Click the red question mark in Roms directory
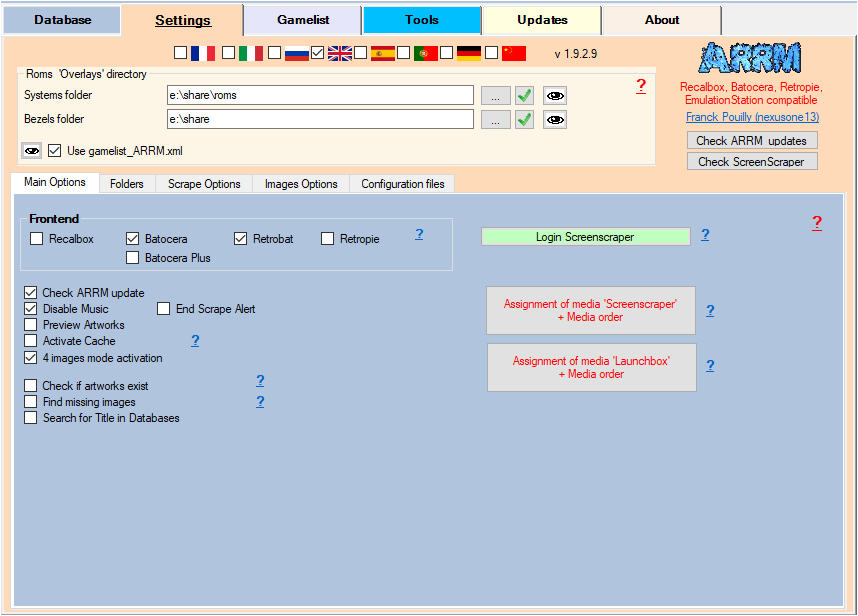This screenshot has height=616, width=858. 641,86
